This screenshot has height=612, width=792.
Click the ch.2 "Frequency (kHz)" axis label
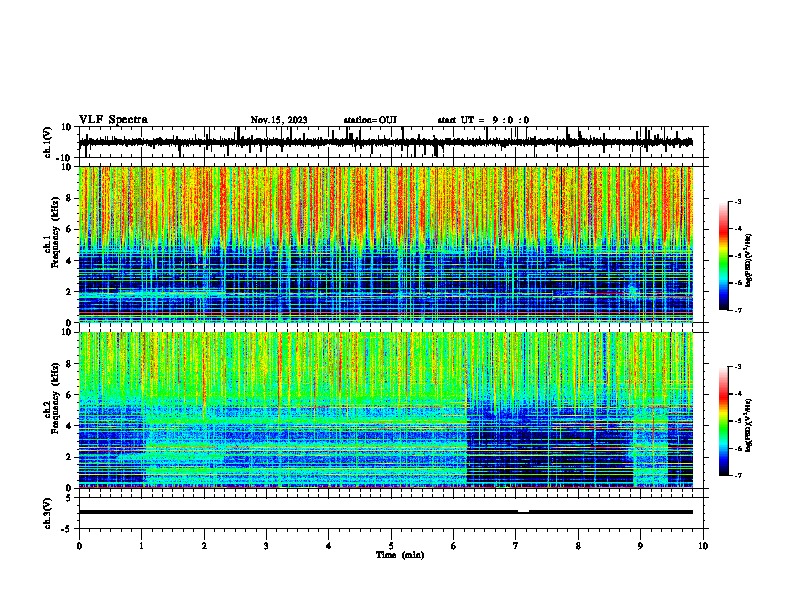pos(55,398)
